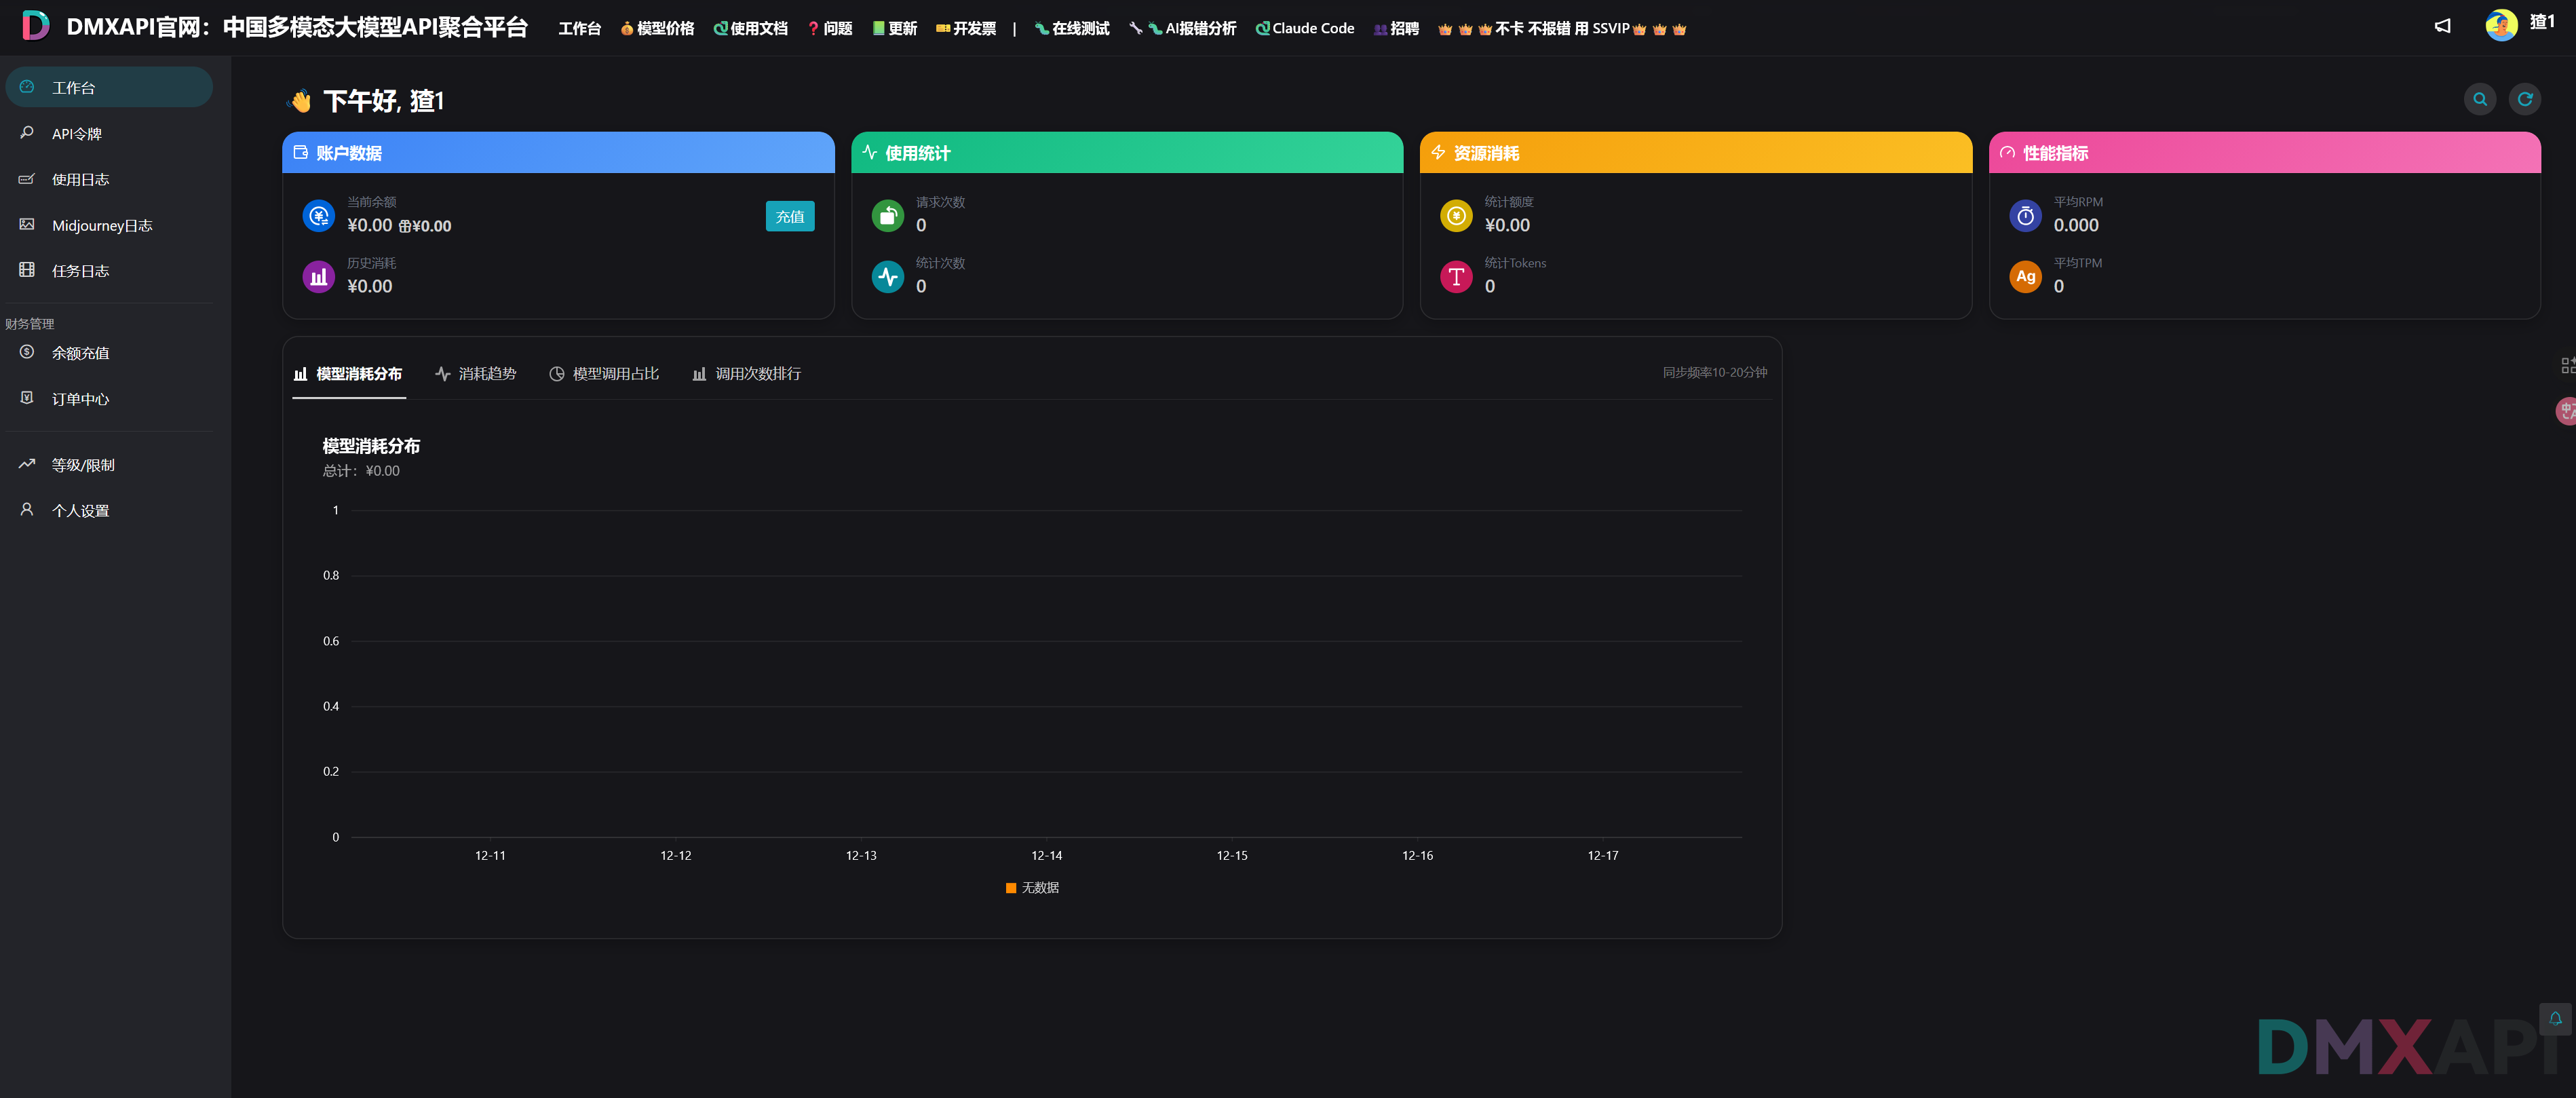
Task: Open the 模型价格 link in the top navigation
Action: [x=657, y=29]
